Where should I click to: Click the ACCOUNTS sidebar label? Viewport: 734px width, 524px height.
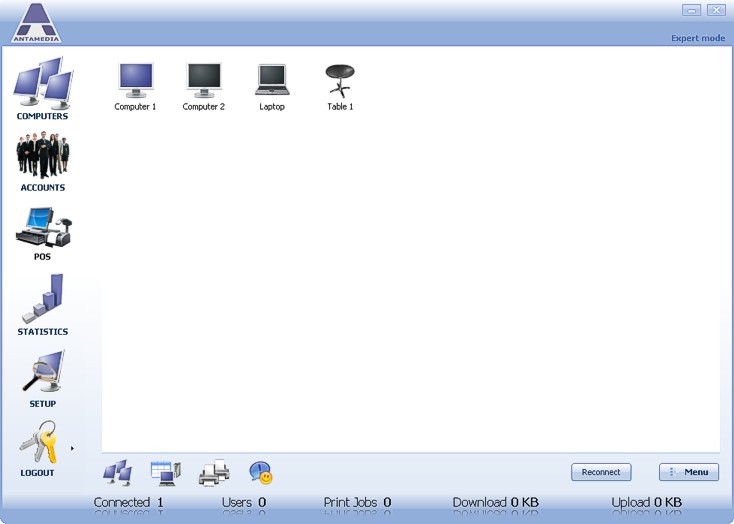43,188
